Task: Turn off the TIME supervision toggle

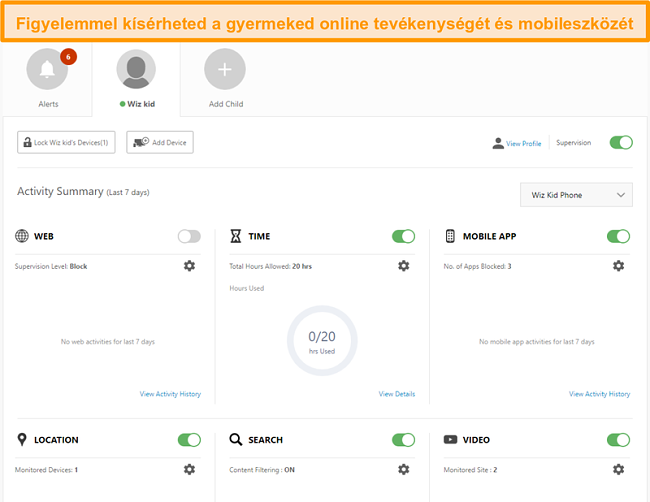Action: (x=404, y=237)
